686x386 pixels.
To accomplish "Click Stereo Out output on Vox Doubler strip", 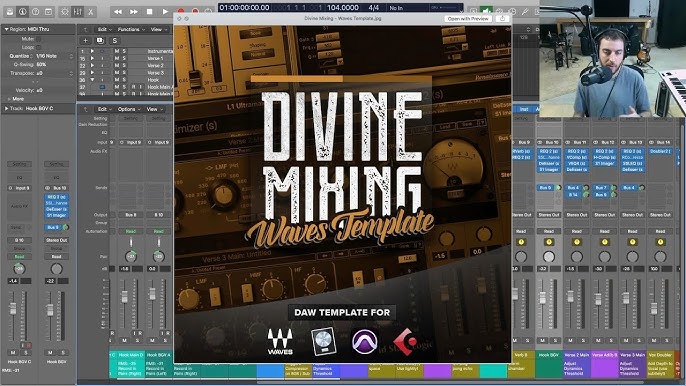I will 661,215.
